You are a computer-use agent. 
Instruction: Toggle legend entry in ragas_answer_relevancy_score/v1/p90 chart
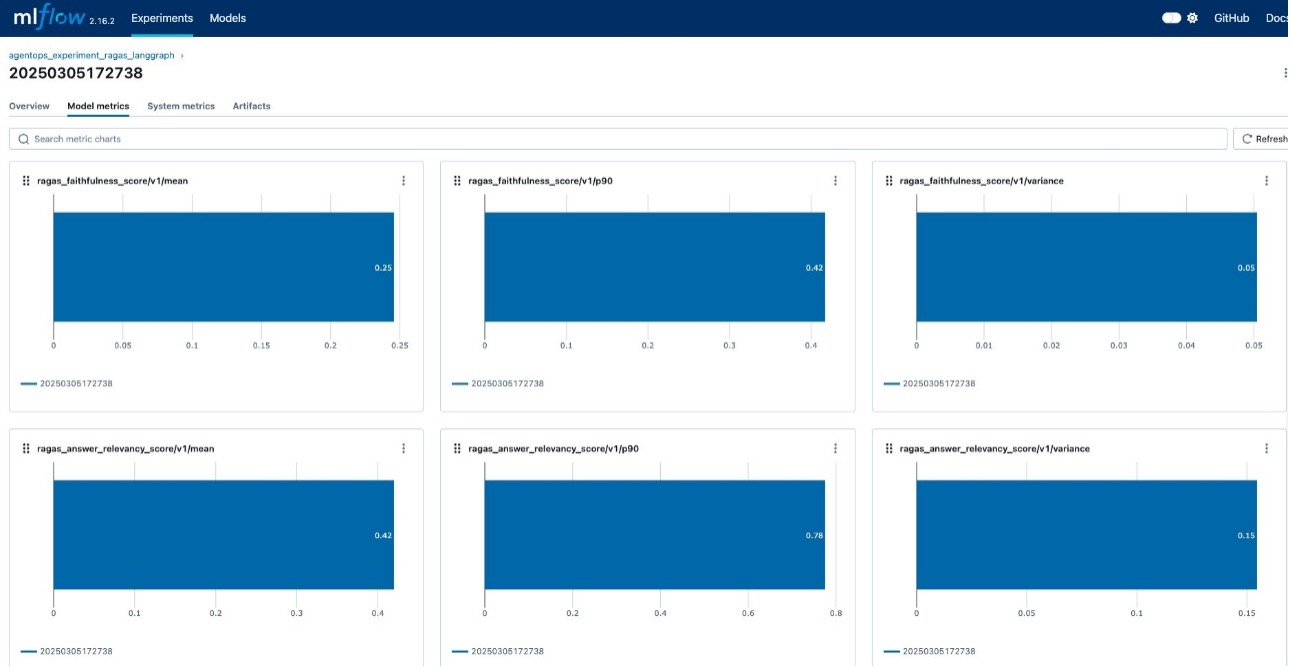click(498, 651)
